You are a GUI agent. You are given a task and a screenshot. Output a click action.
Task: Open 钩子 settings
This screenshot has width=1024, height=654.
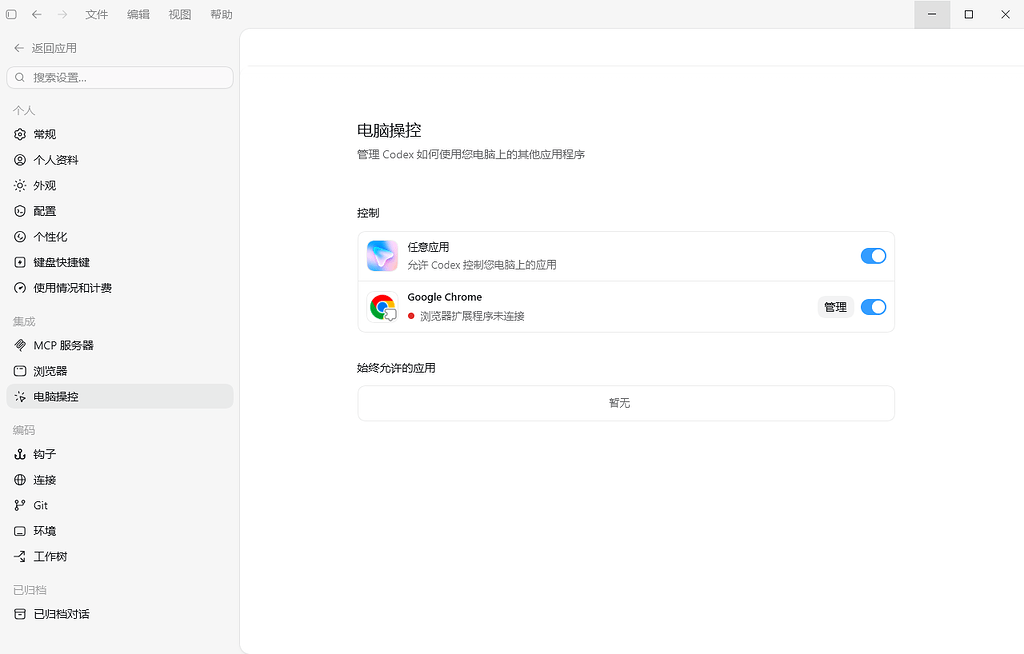pyautogui.click(x=120, y=454)
